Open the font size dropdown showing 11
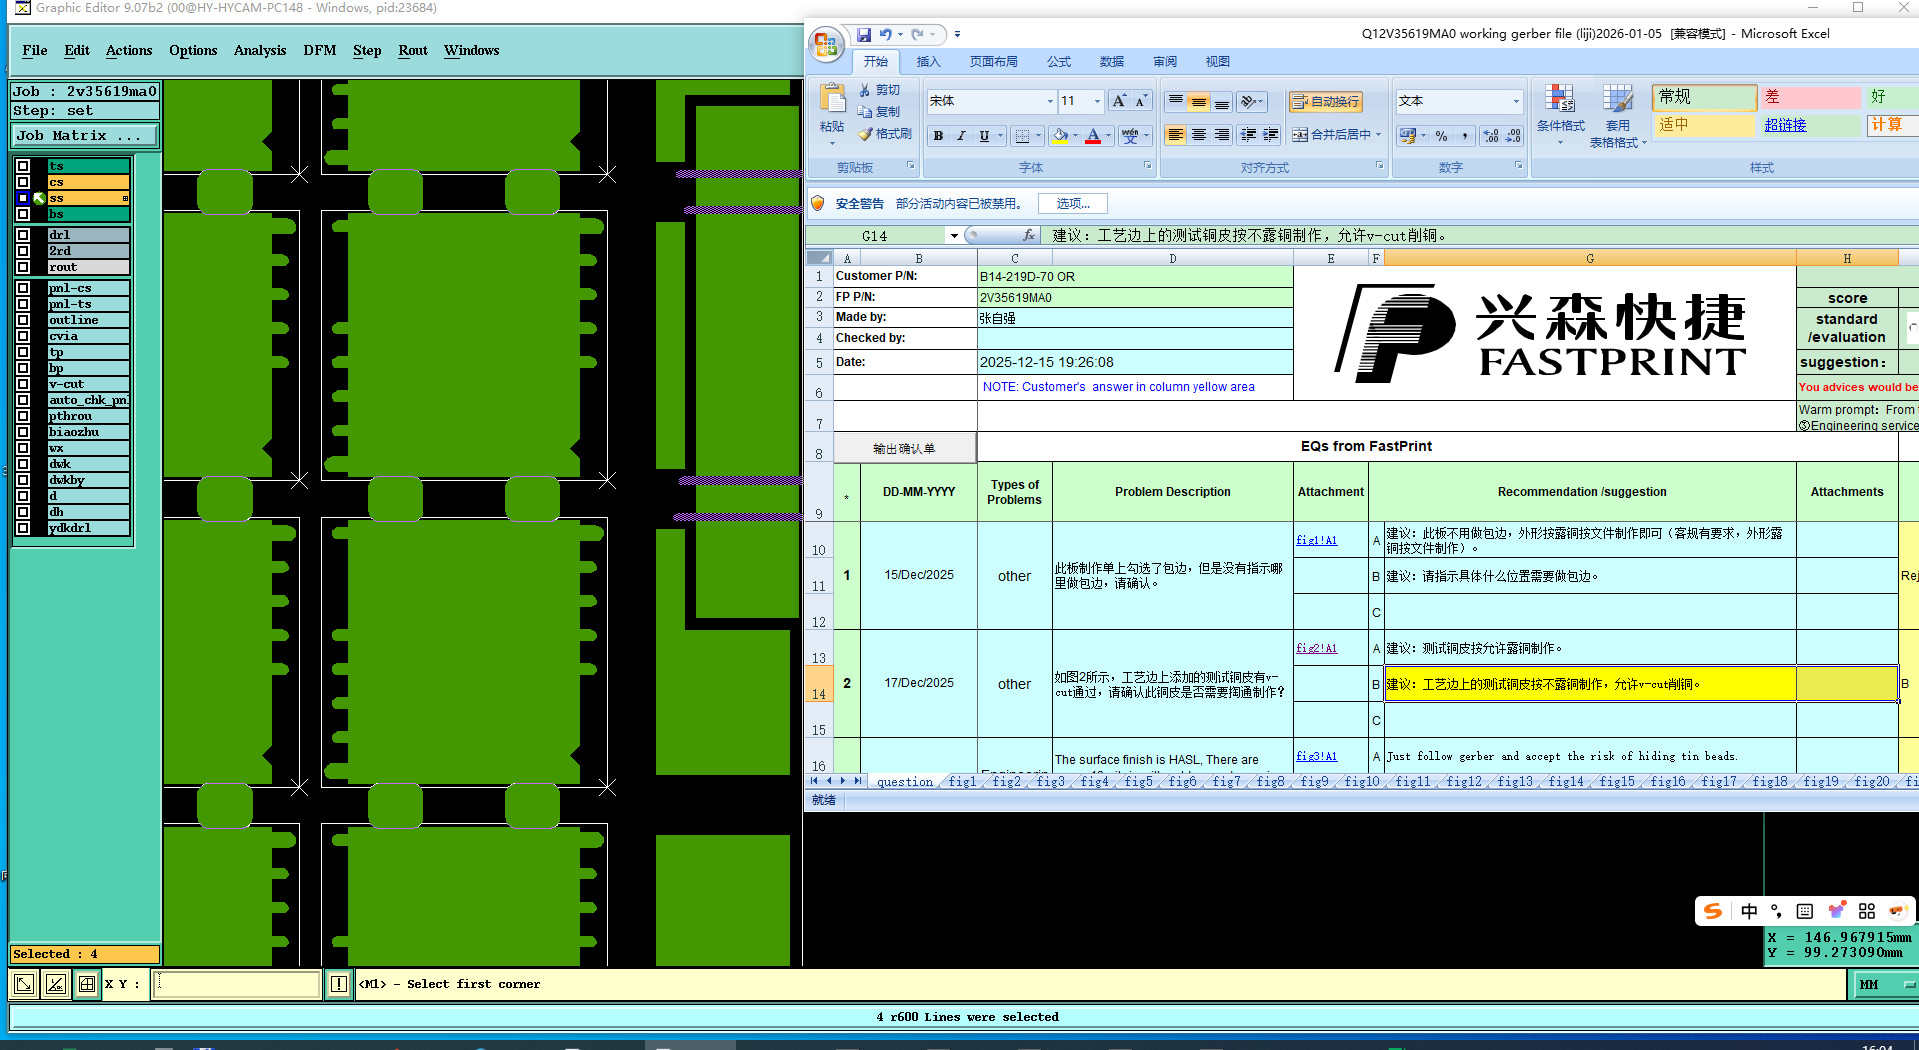This screenshot has height=1050, width=1919. 1097,101
